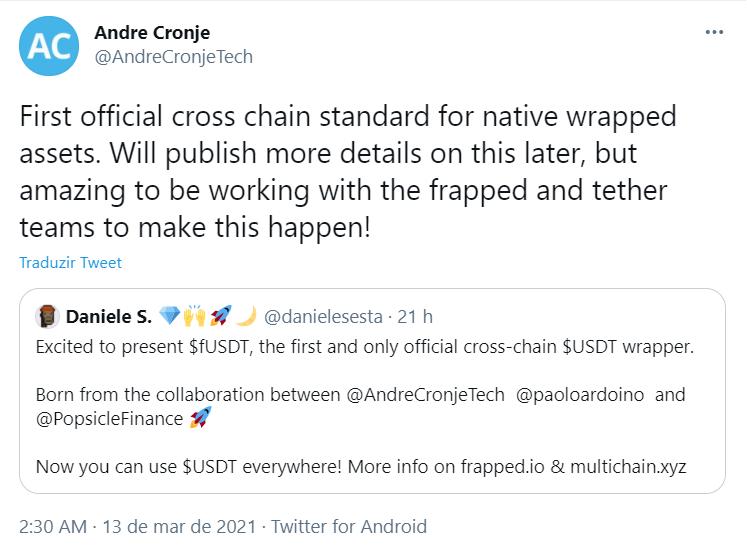The width and height of the screenshot is (747, 553).
Task: Click the rocket emoji after @PopsicleFinance
Action: pyautogui.click(x=200, y=417)
